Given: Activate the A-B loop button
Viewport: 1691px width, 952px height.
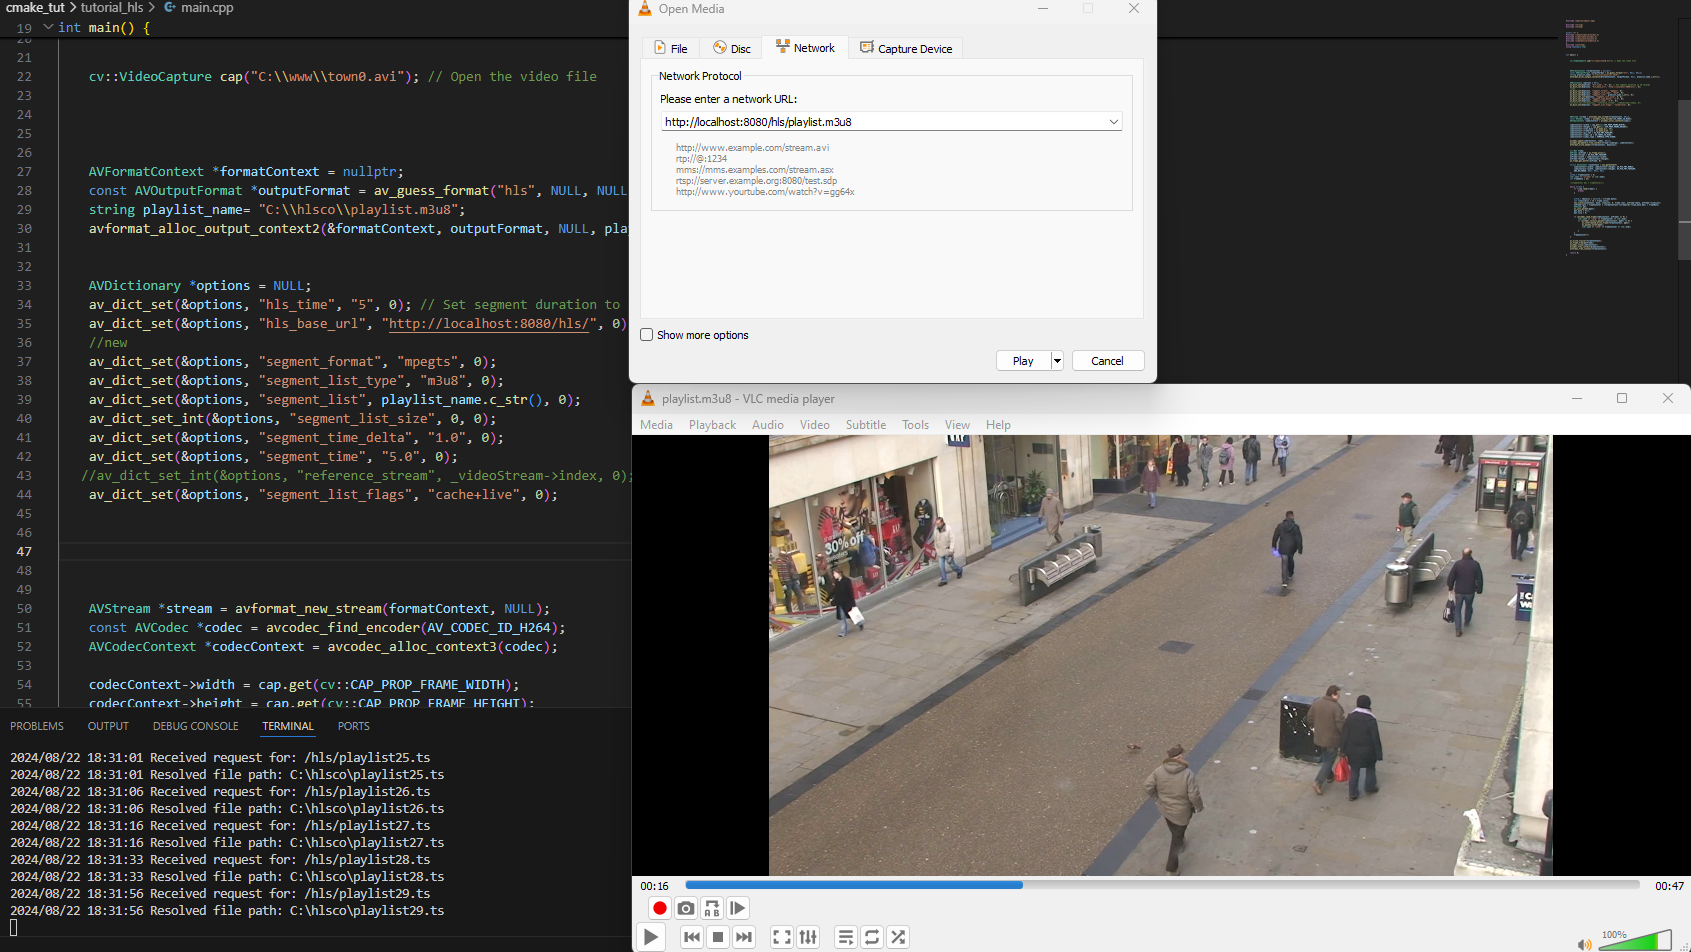Looking at the screenshot, I should click(x=711, y=908).
